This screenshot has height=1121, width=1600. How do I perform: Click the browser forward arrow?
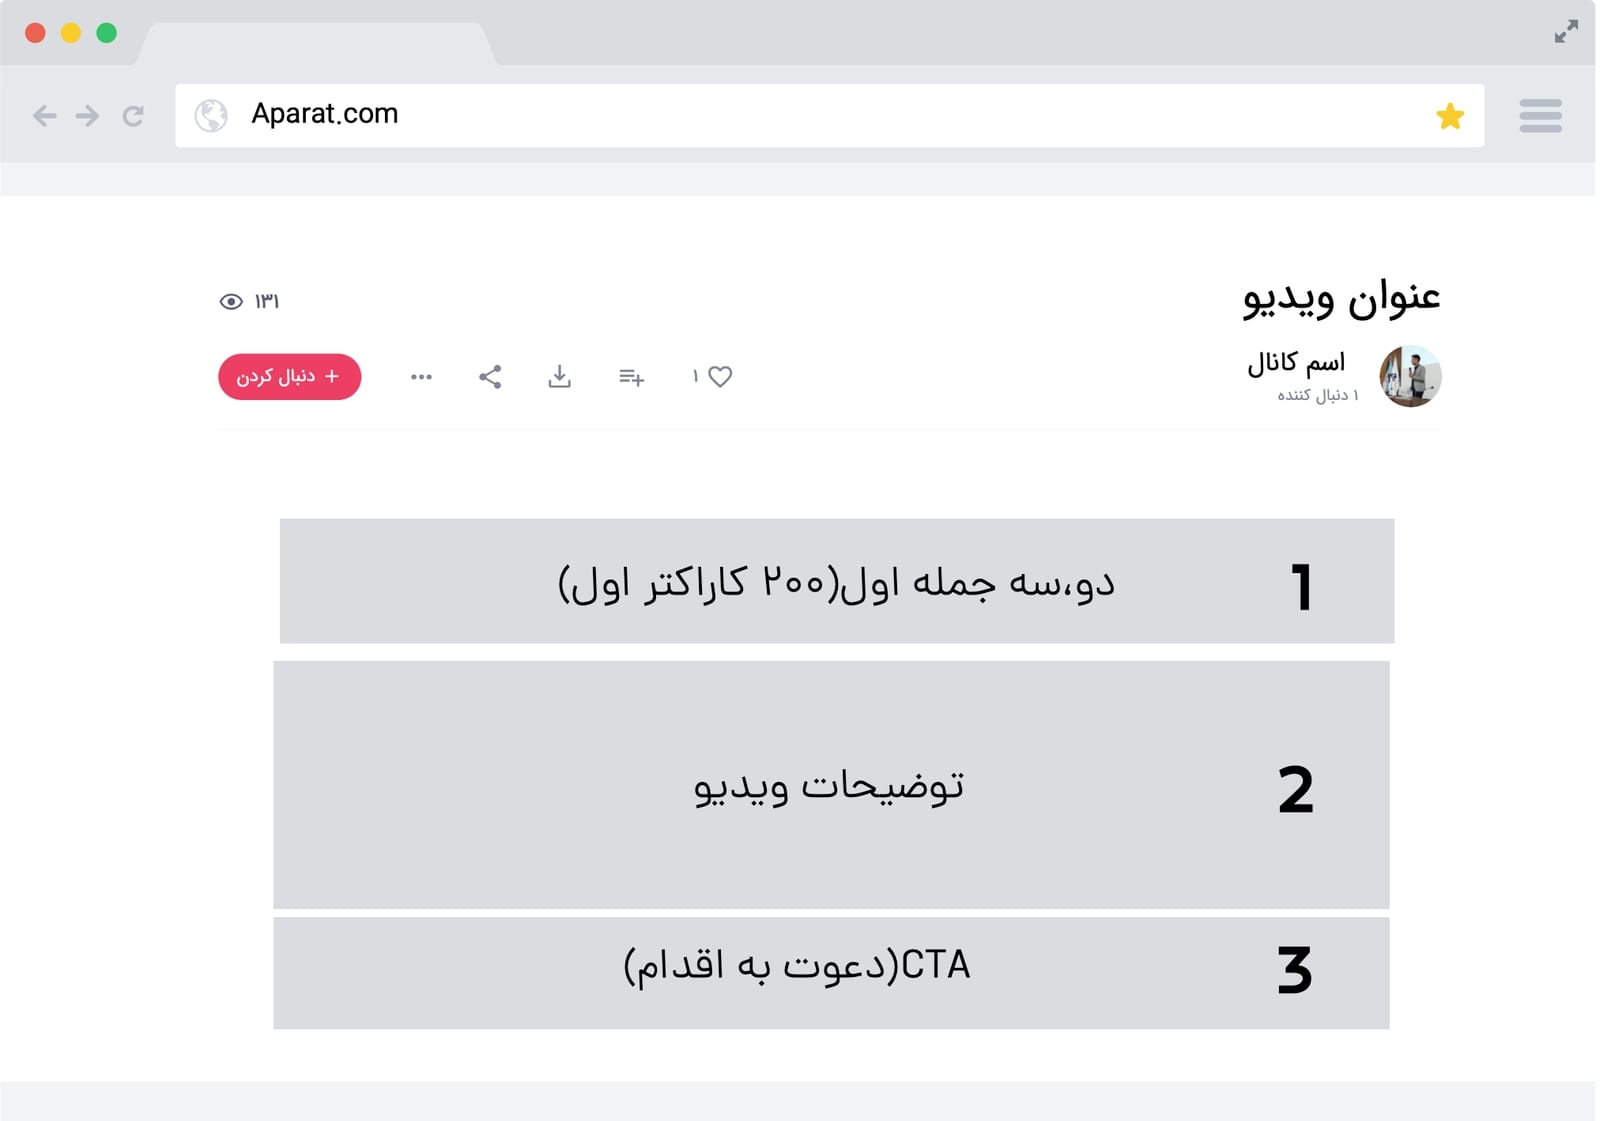coord(88,116)
